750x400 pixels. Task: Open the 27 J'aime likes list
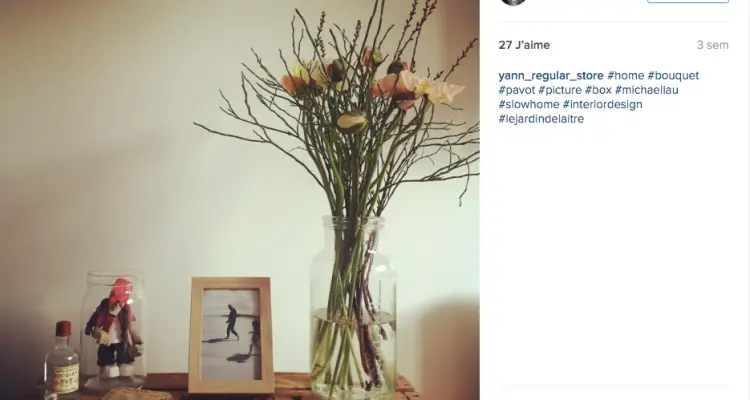click(524, 45)
